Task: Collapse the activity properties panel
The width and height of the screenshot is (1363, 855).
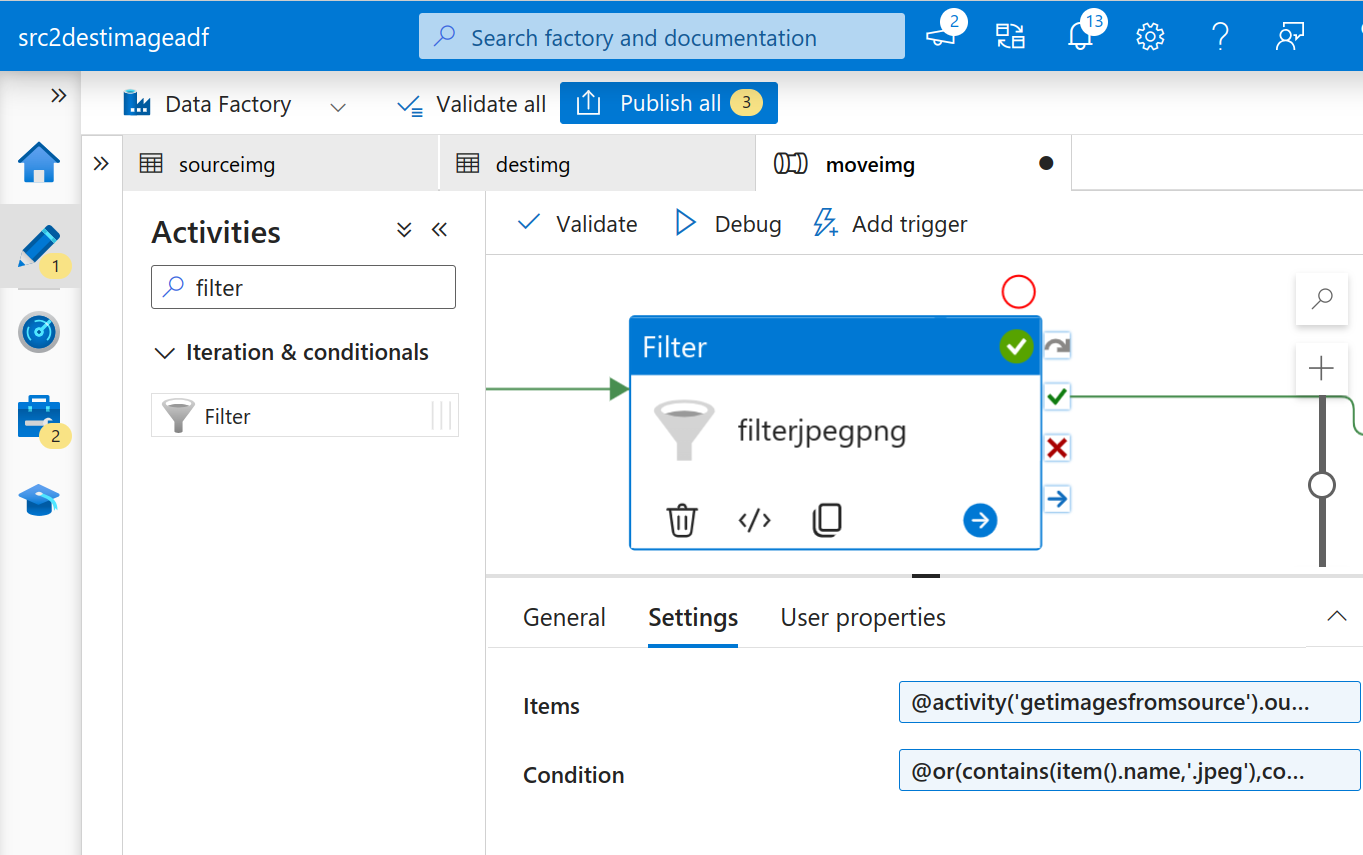Action: click(x=1336, y=616)
